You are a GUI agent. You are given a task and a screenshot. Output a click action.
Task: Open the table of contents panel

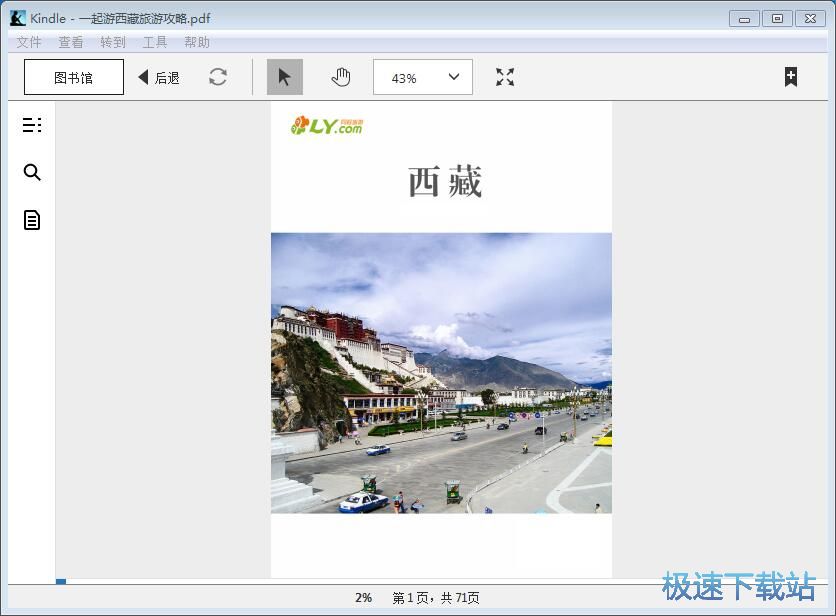coord(31,124)
